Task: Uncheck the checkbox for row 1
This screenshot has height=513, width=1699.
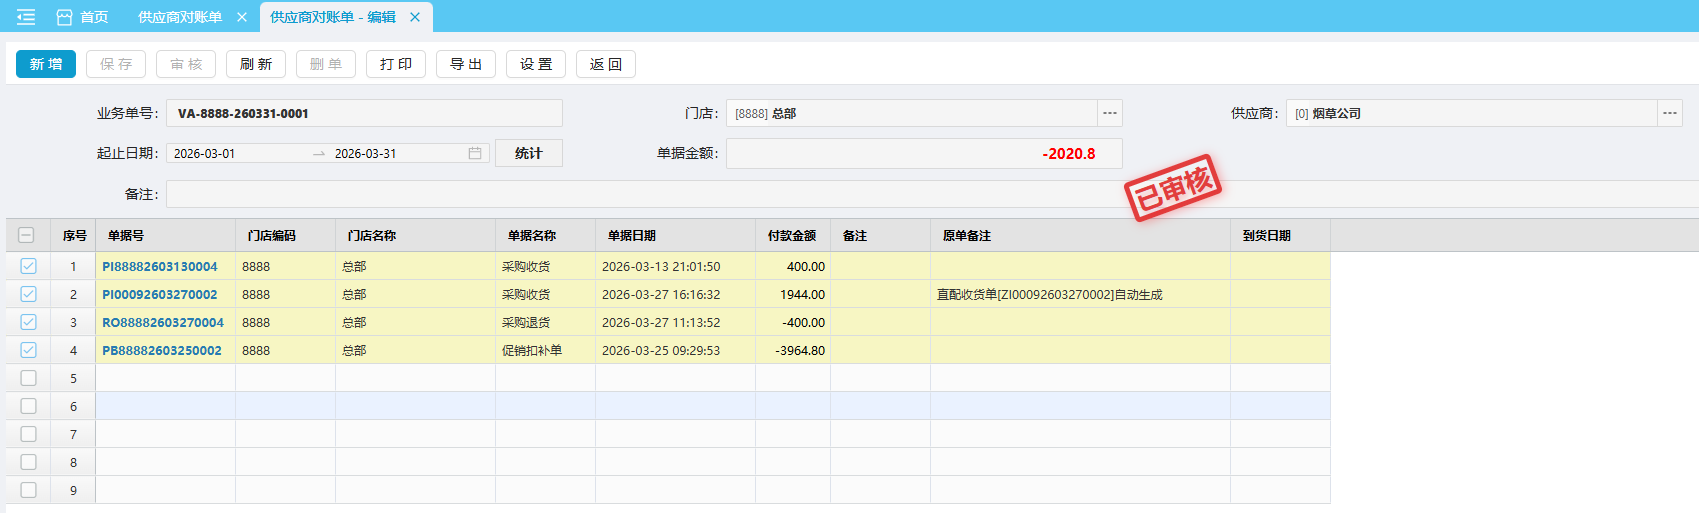Action: pos(28,266)
